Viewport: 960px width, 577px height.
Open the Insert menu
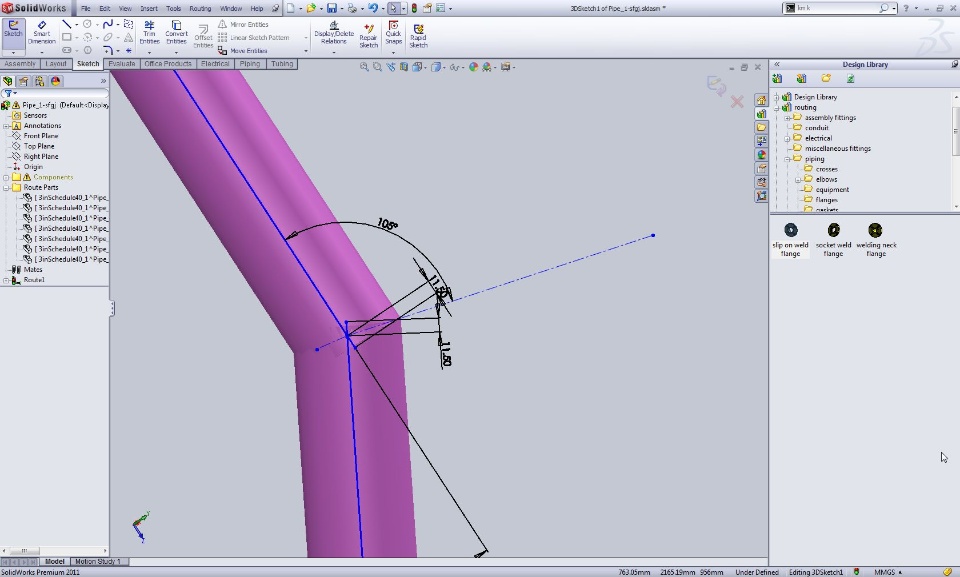[149, 9]
